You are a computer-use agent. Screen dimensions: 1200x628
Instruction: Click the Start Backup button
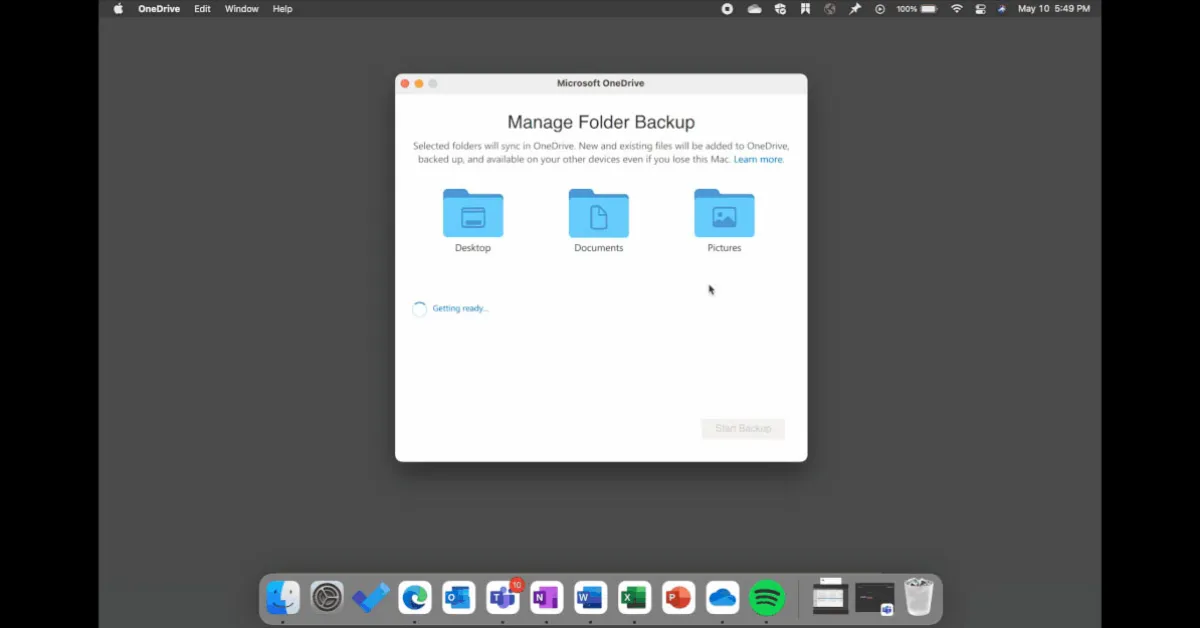743,429
